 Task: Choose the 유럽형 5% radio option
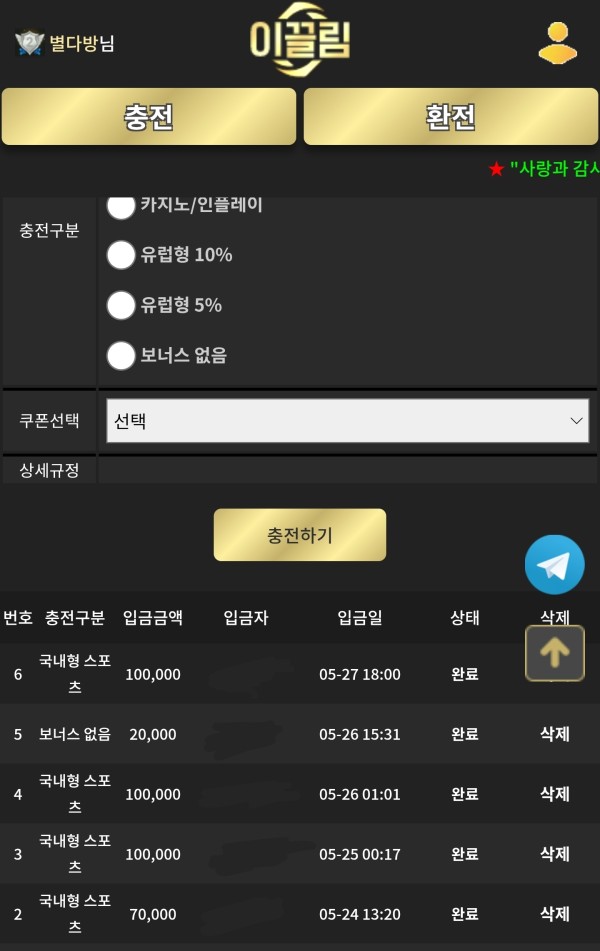pos(121,305)
